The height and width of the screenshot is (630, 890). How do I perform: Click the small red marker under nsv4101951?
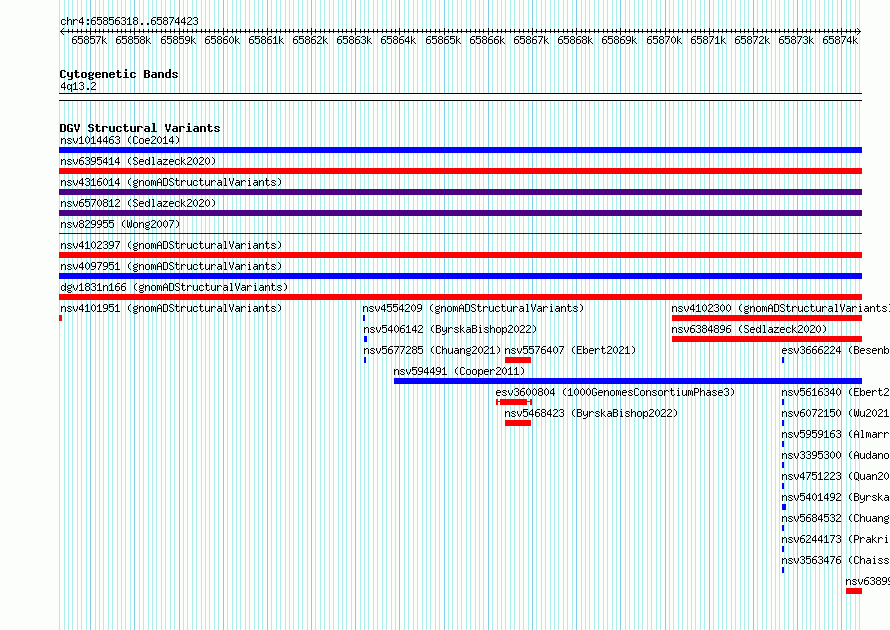[61, 318]
